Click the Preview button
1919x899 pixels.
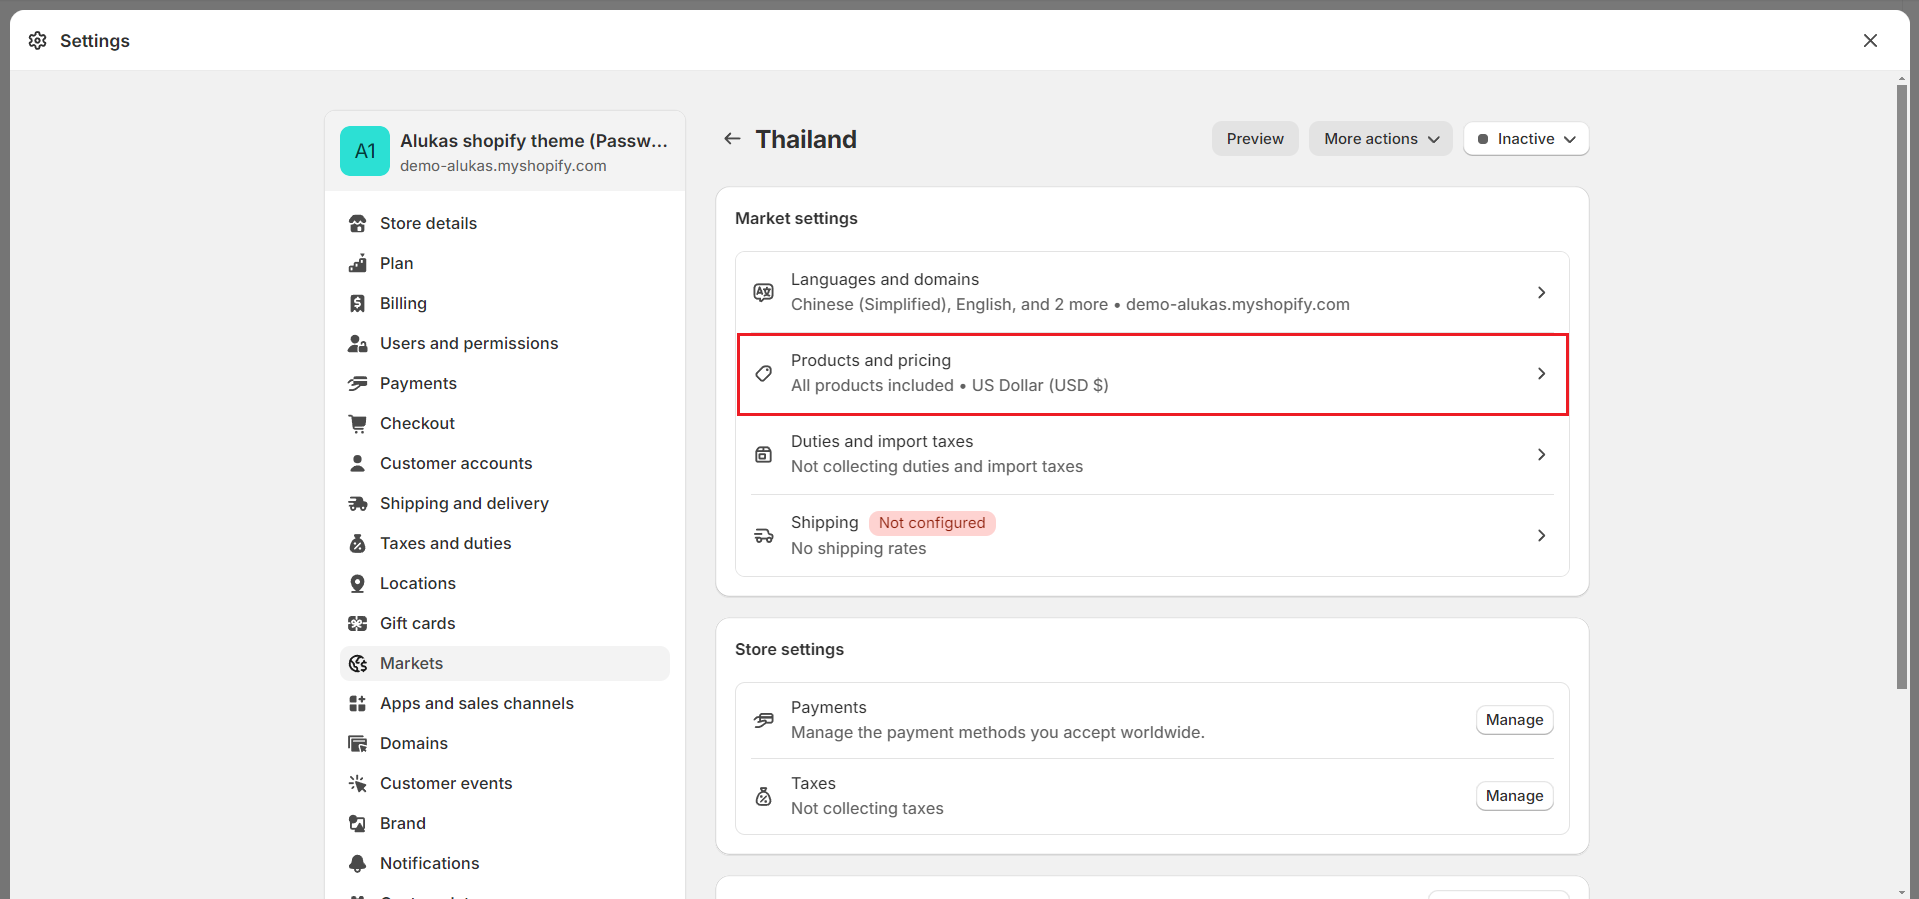coord(1255,139)
